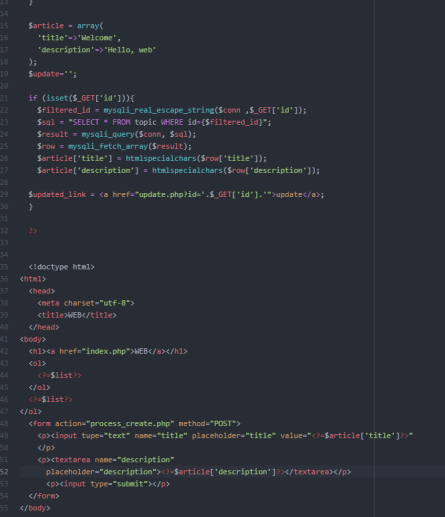Click the mysqli_fetch_array function call
445x517 pixels.
click(x=108, y=146)
